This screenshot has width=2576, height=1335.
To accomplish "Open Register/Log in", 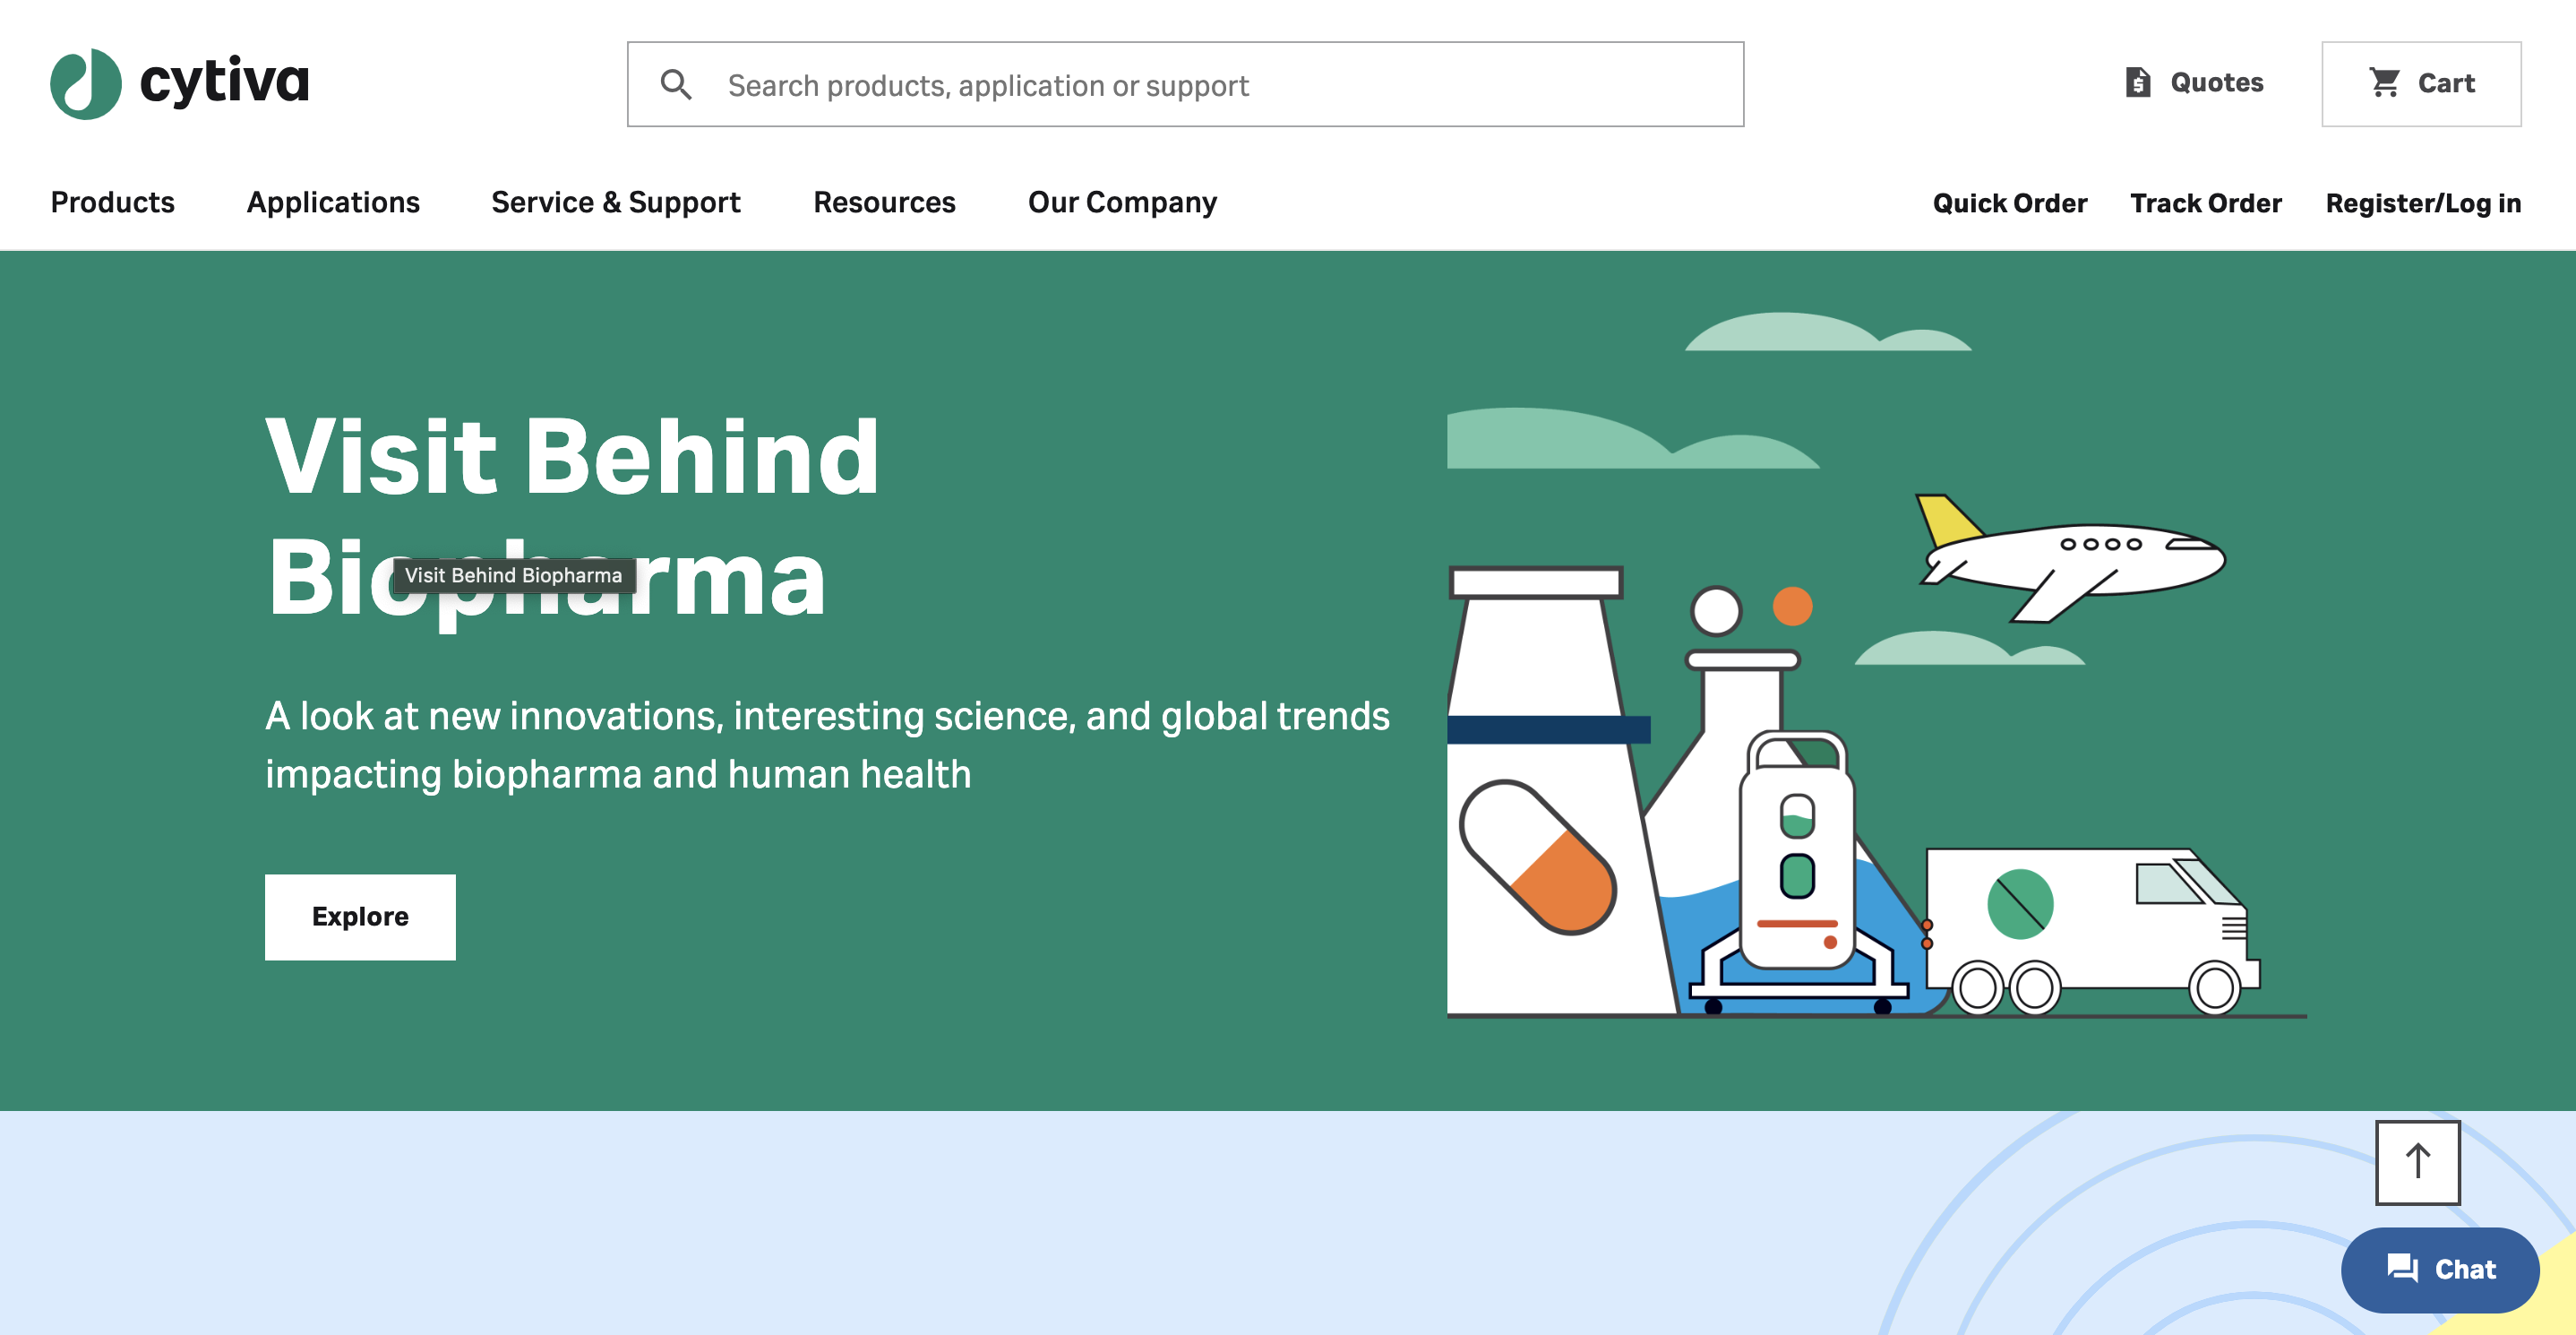I will [2422, 202].
